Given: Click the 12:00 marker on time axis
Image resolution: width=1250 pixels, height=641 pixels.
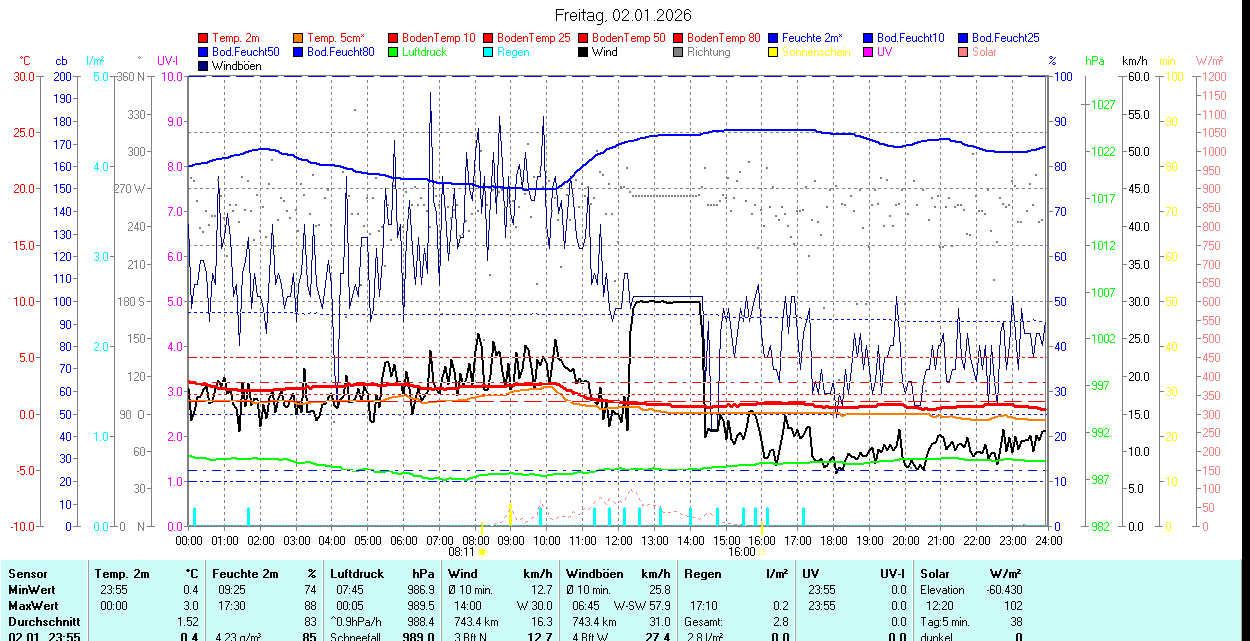Looking at the screenshot, I should pos(619,540).
